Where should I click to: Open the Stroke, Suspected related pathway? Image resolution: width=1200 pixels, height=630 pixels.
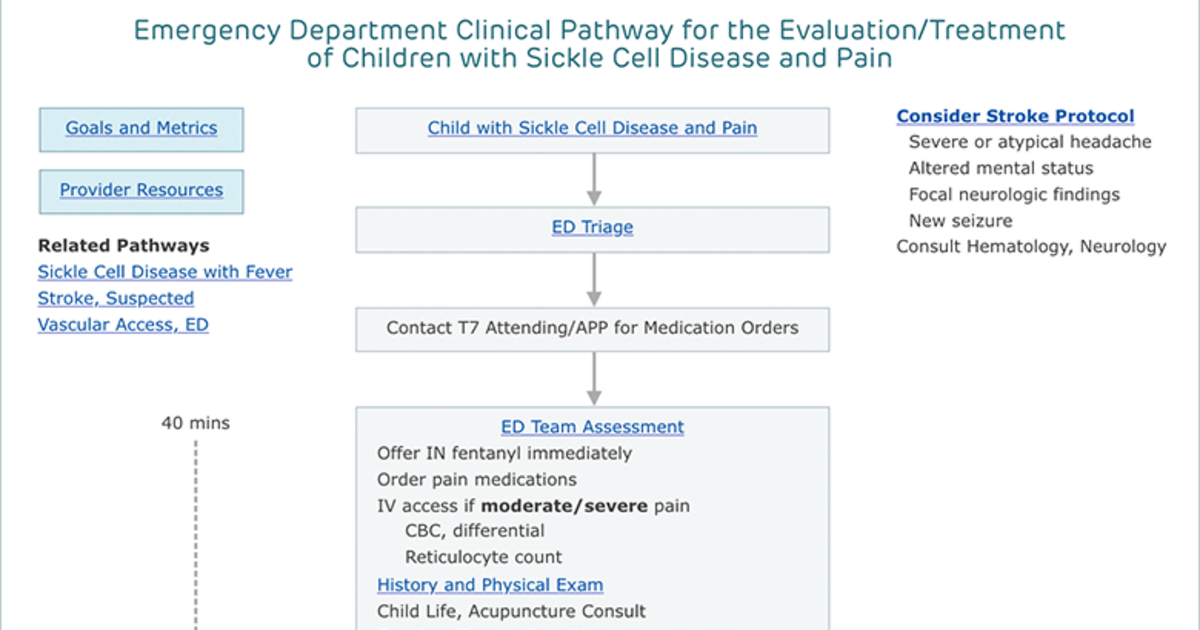click(x=116, y=298)
